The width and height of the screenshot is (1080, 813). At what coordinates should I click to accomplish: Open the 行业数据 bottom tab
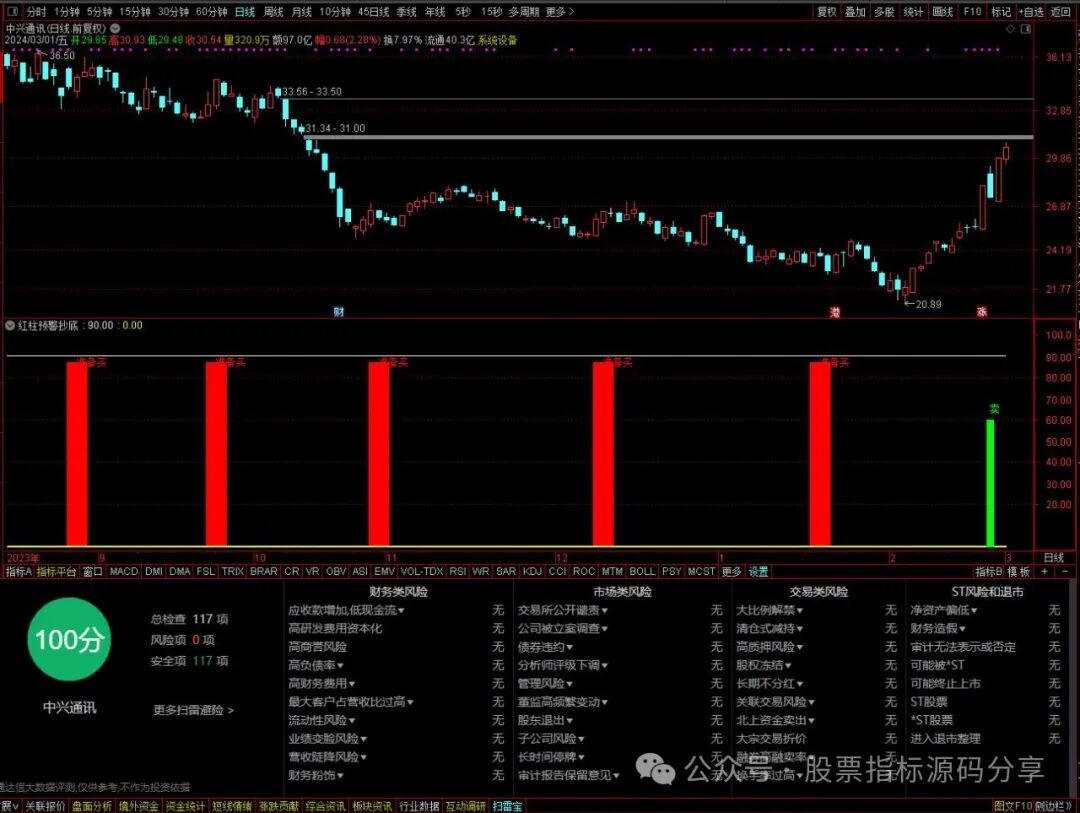tap(419, 806)
